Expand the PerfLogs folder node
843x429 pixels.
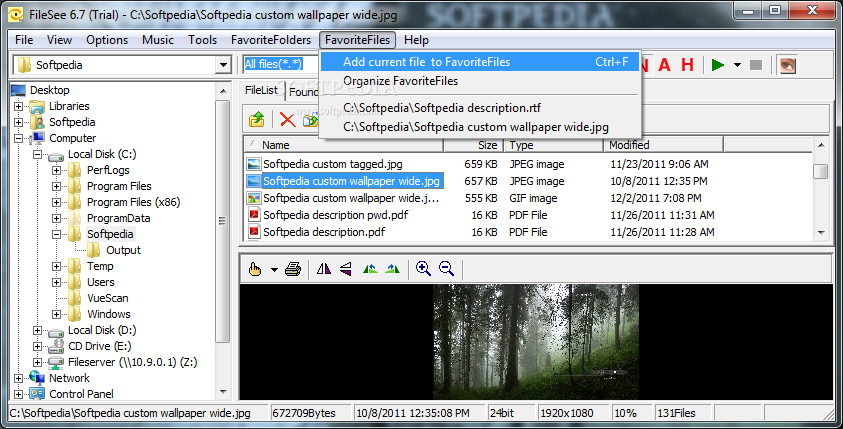coord(56,170)
